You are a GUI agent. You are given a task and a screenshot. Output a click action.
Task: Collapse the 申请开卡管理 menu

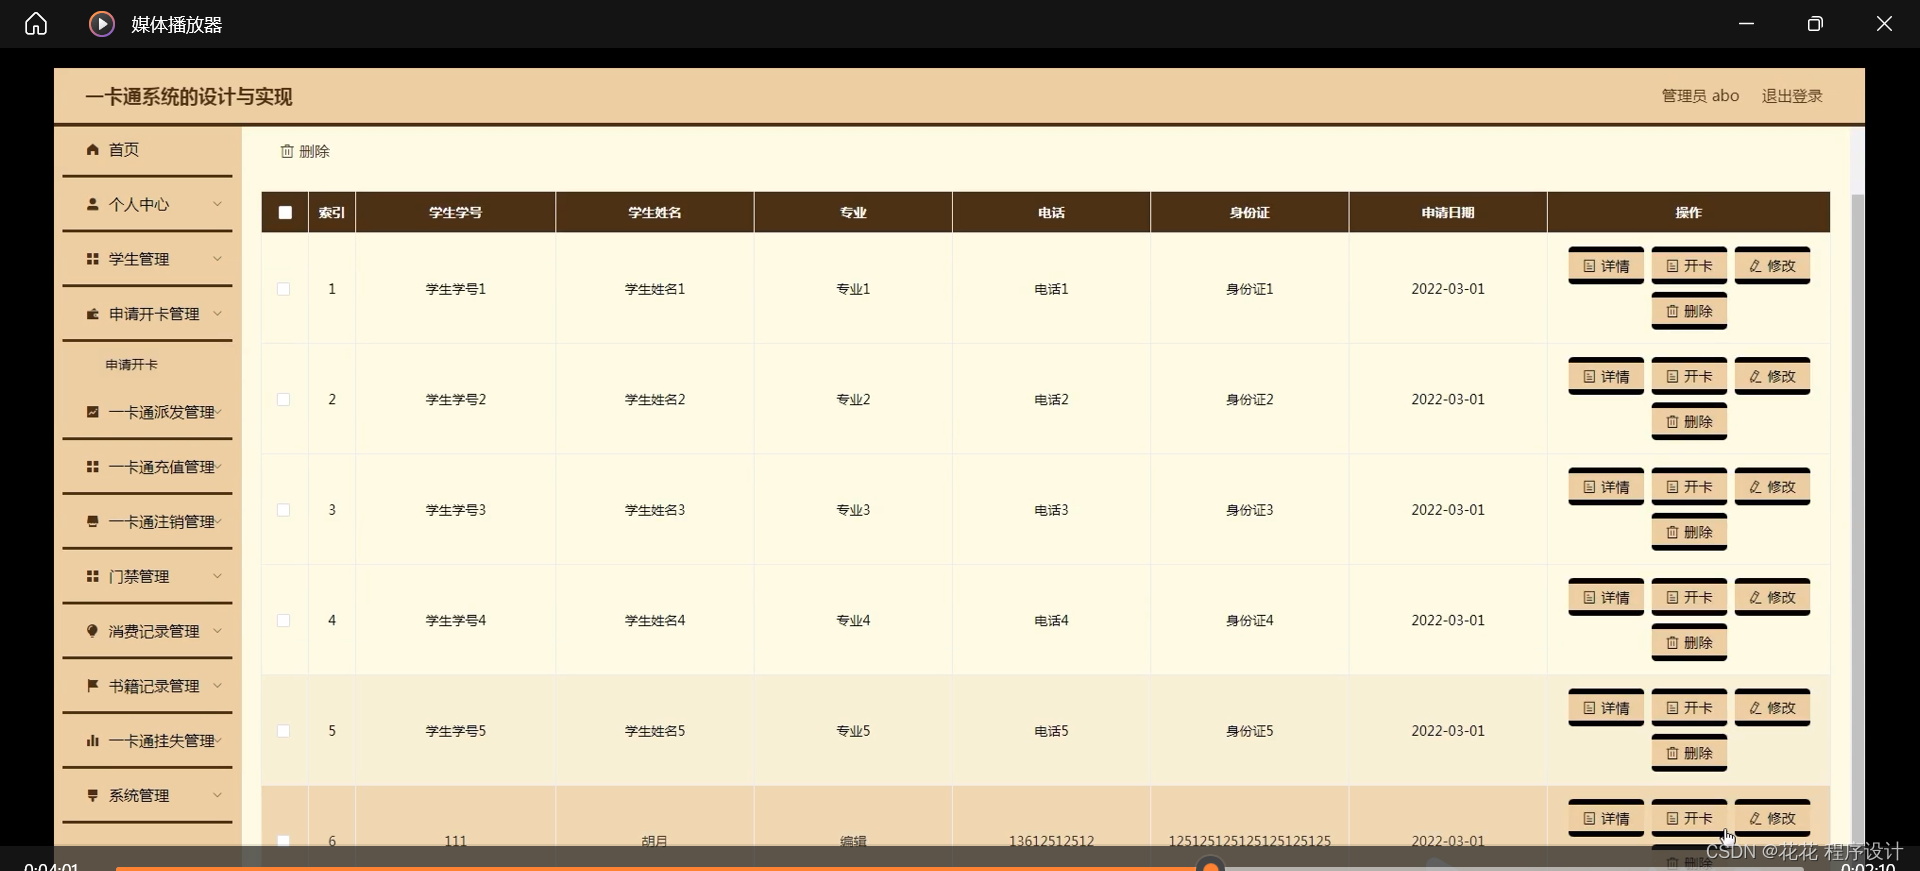click(147, 314)
